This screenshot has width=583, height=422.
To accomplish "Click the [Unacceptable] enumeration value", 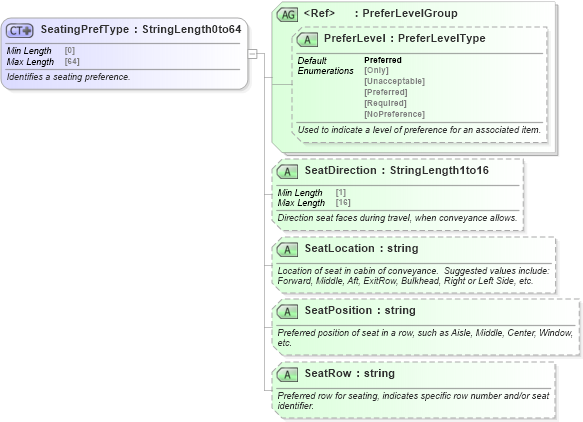I will pyautogui.click(x=394, y=81).
